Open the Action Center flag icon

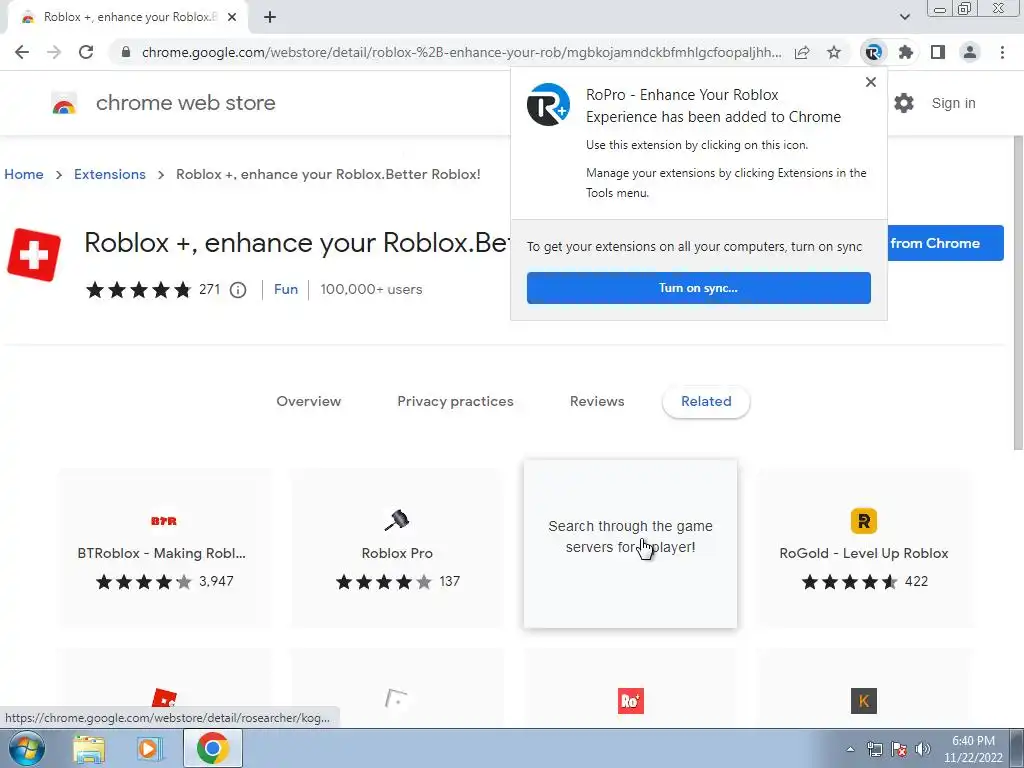[x=899, y=749]
